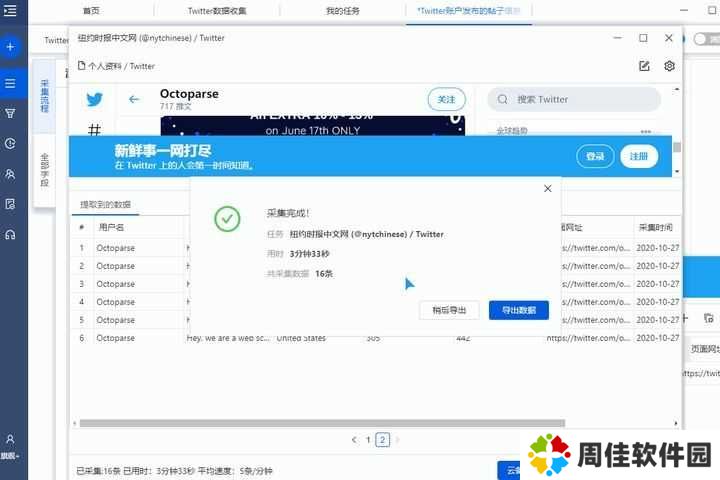Click the 搜索 Twitter search field
The width and height of the screenshot is (720, 480).
tap(574, 99)
